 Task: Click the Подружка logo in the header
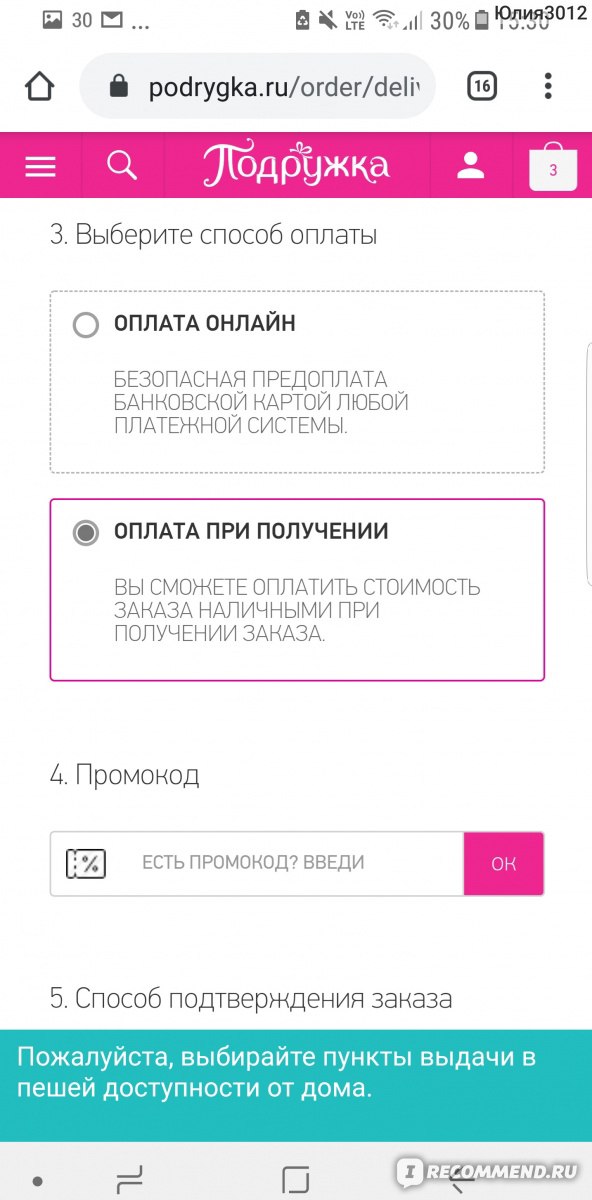[295, 165]
